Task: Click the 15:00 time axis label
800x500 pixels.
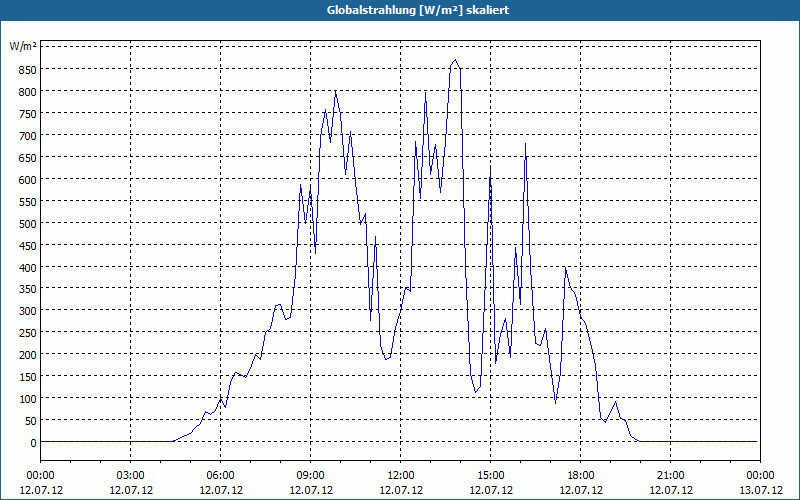Action: click(490, 476)
